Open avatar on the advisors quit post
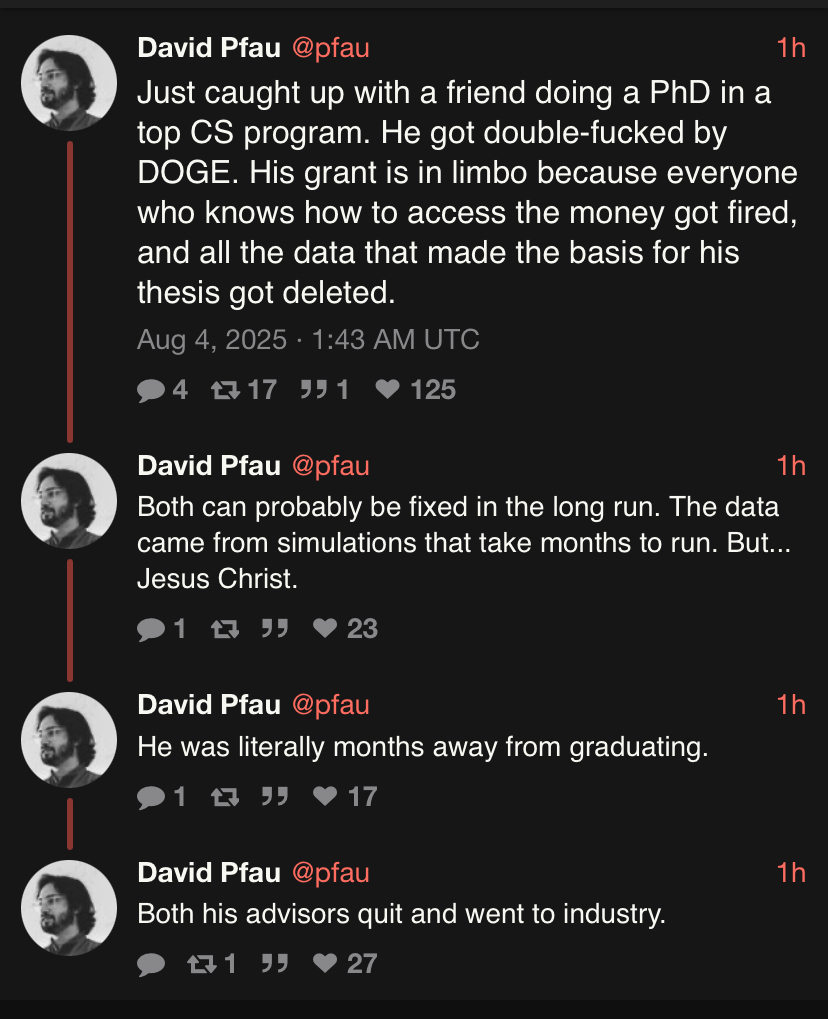The width and height of the screenshot is (828, 1019). (69, 907)
